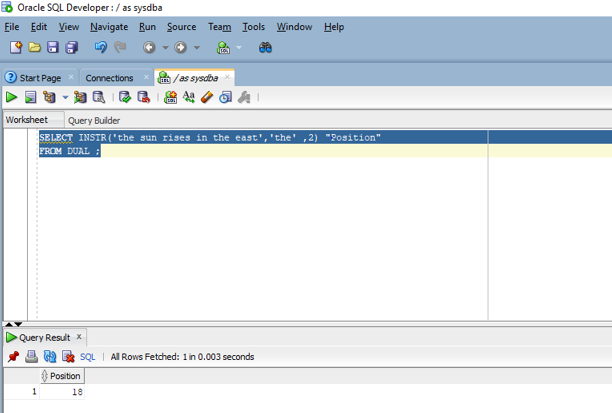This screenshot has width=612, height=413.
Task: Open the Edit menu
Action: 39,27
